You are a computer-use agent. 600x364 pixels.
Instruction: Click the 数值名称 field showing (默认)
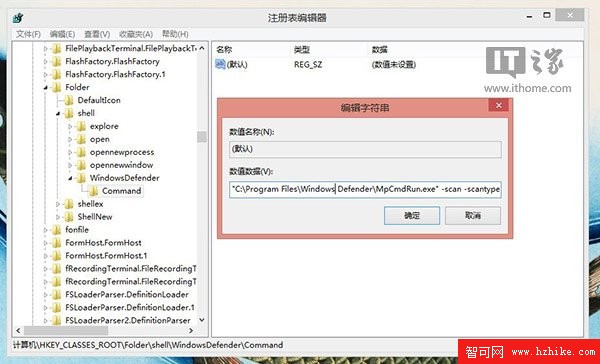[365, 149]
